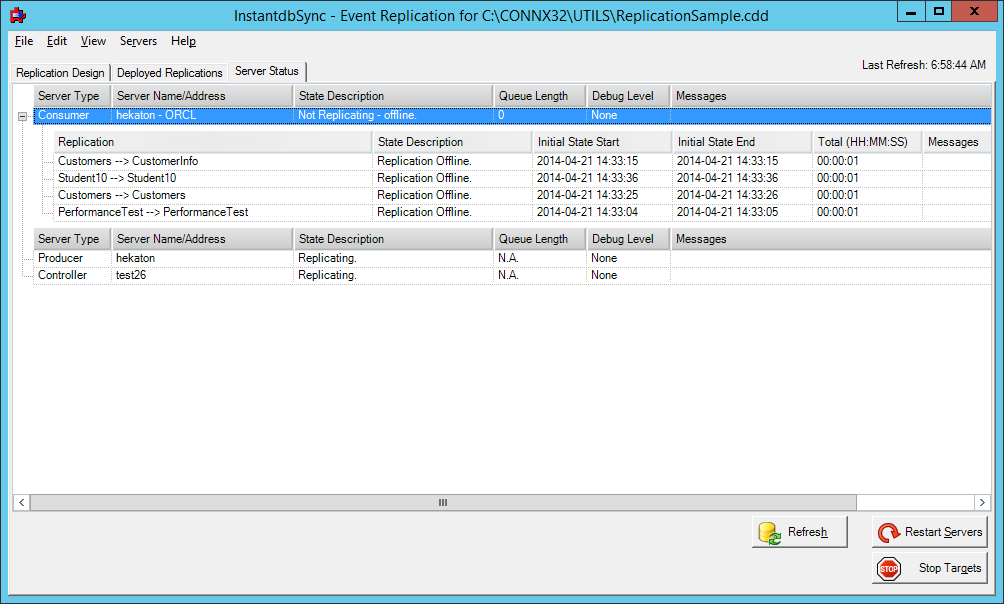Open the View menu
The height and width of the screenshot is (604, 1004).
pyautogui.click(x=92, y=41)
